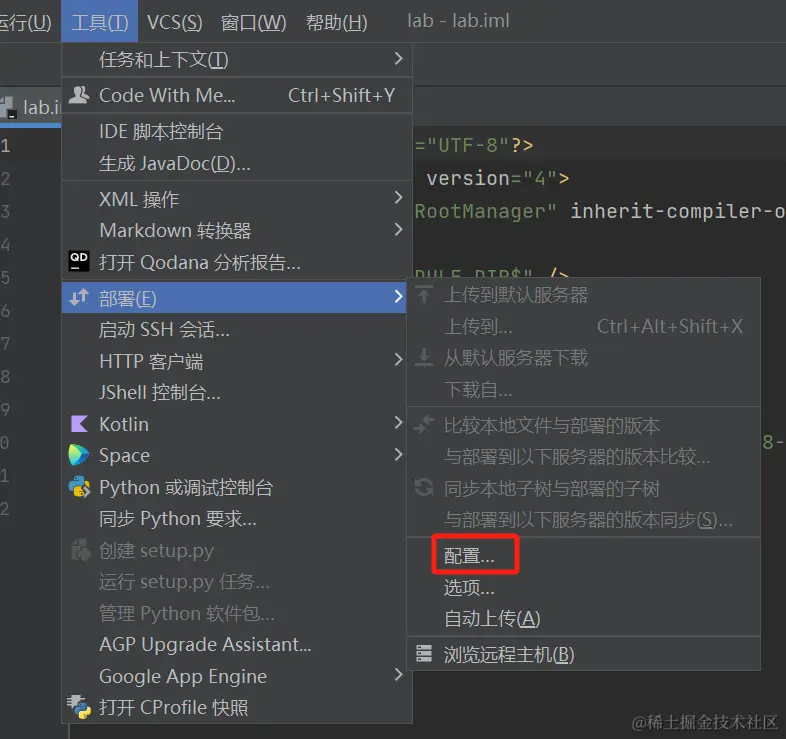Click the lab.iml file tab icon
Viewport: 786px width, 739px height.
[9, 107]
